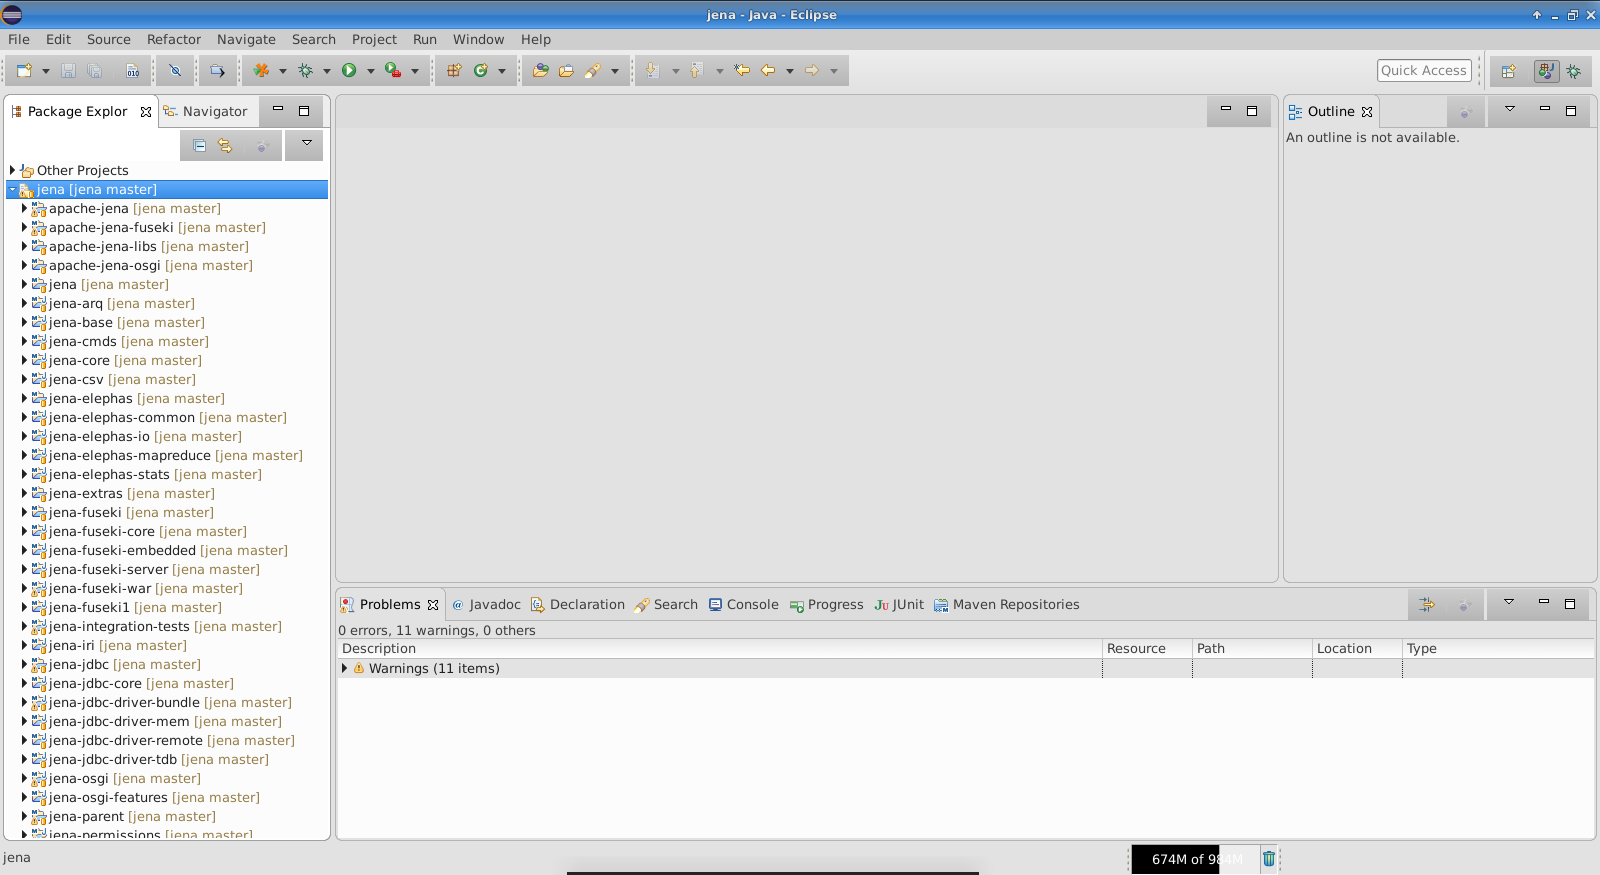Screen dimensions: 1600x875
Task: Toggle the Skip All Breakpoints button
Action: coord(175,70)
